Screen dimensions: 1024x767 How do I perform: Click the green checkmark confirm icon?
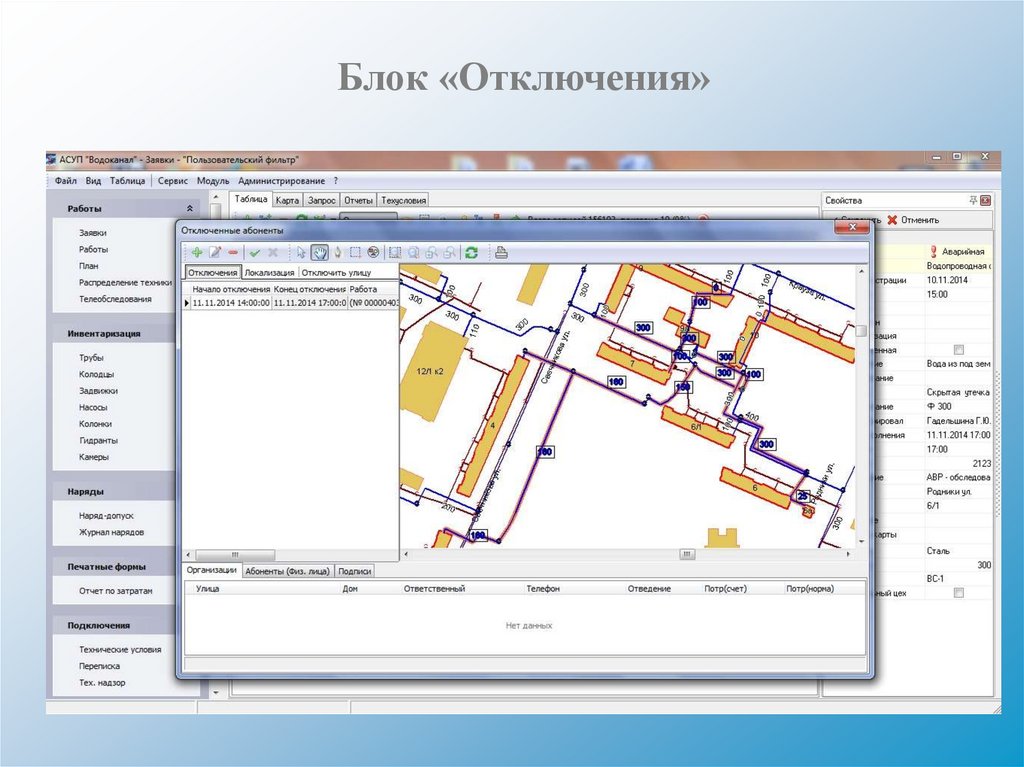click(x=255, y=252)
